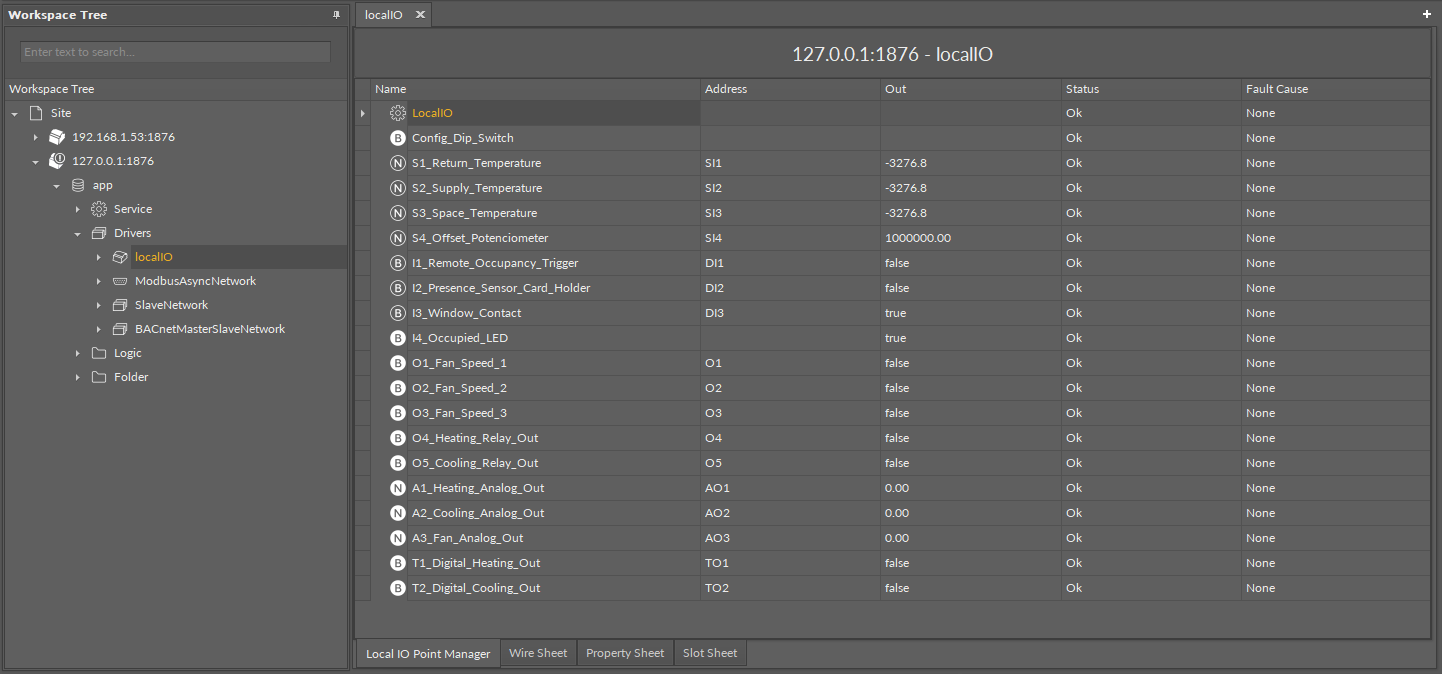Image resolution: width=1442 pixels, height=674 pixels.
Task: Click the pin icon on Workspace Tree panel
Action: click(x=336, y=15)
